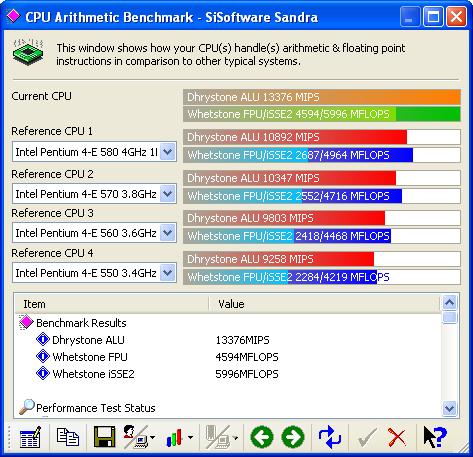473x457 pixels.
Task: Click the Current CPU Dhrystone ALU bar
Action: (x=322, y=97)
